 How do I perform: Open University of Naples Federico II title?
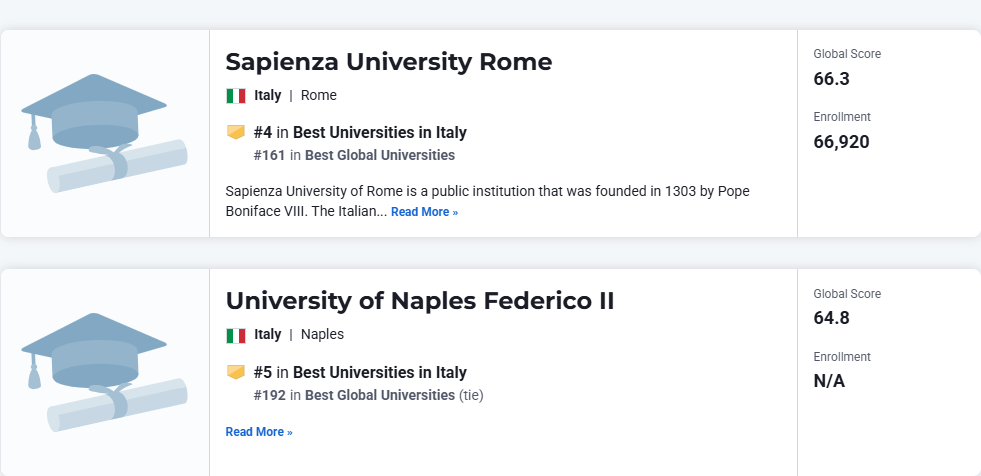pos(420,301)
